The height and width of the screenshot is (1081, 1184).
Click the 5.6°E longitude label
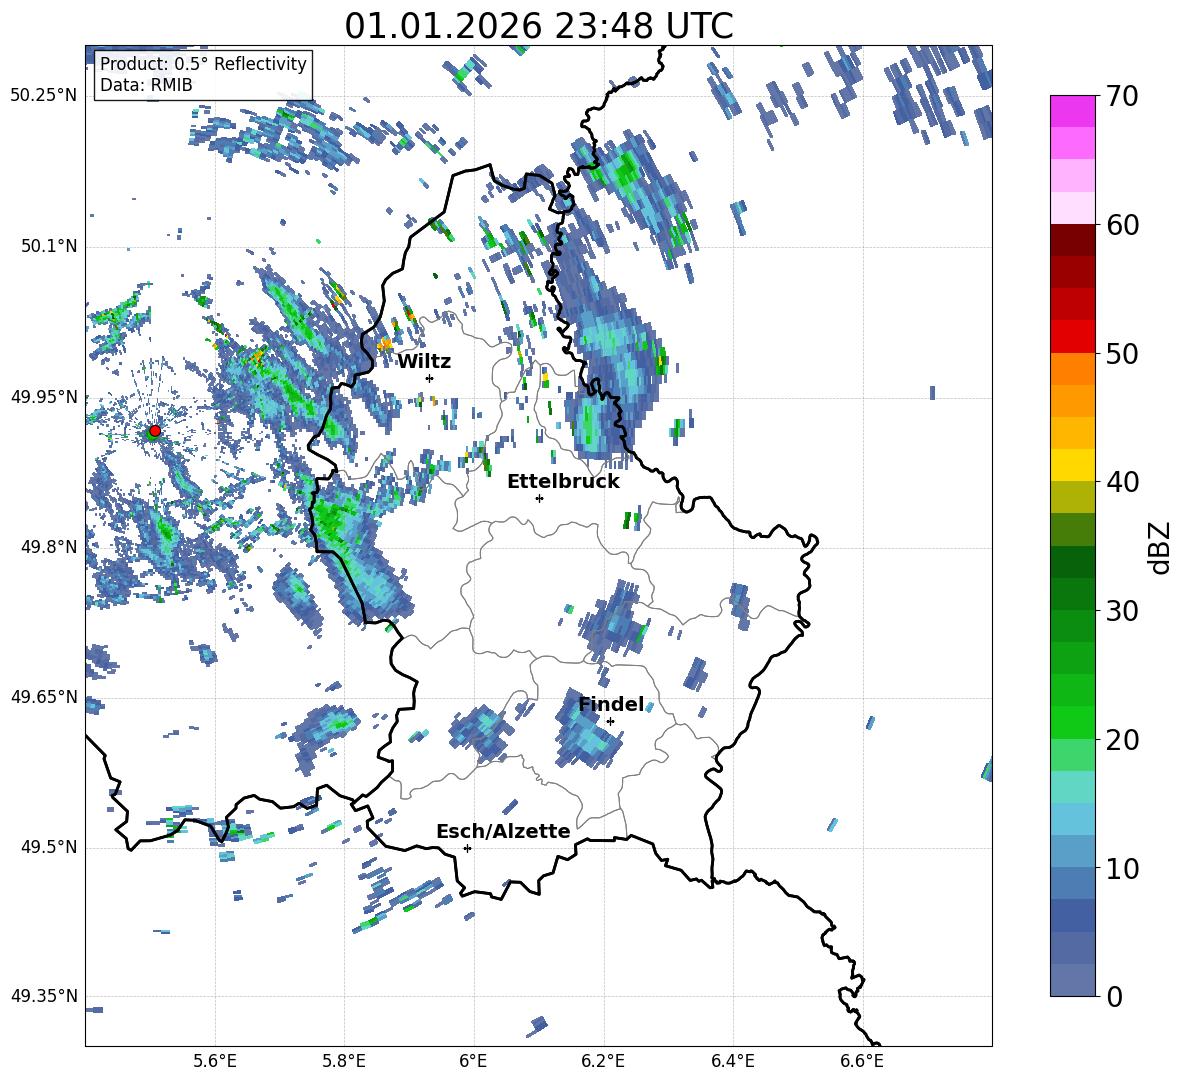215,1061
